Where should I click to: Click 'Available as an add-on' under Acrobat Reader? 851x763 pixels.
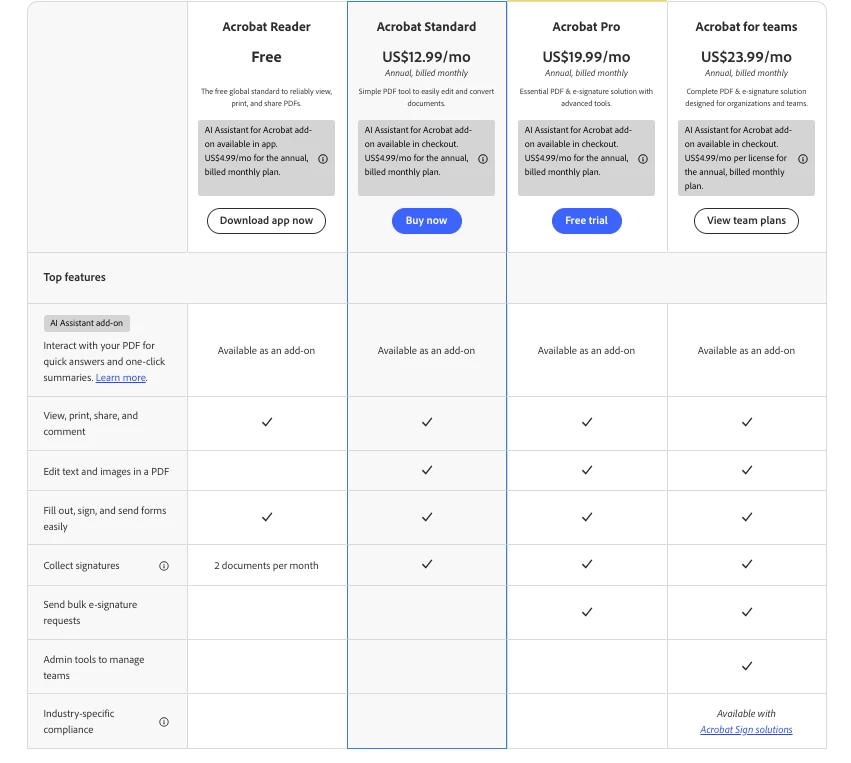pos(266,351)
